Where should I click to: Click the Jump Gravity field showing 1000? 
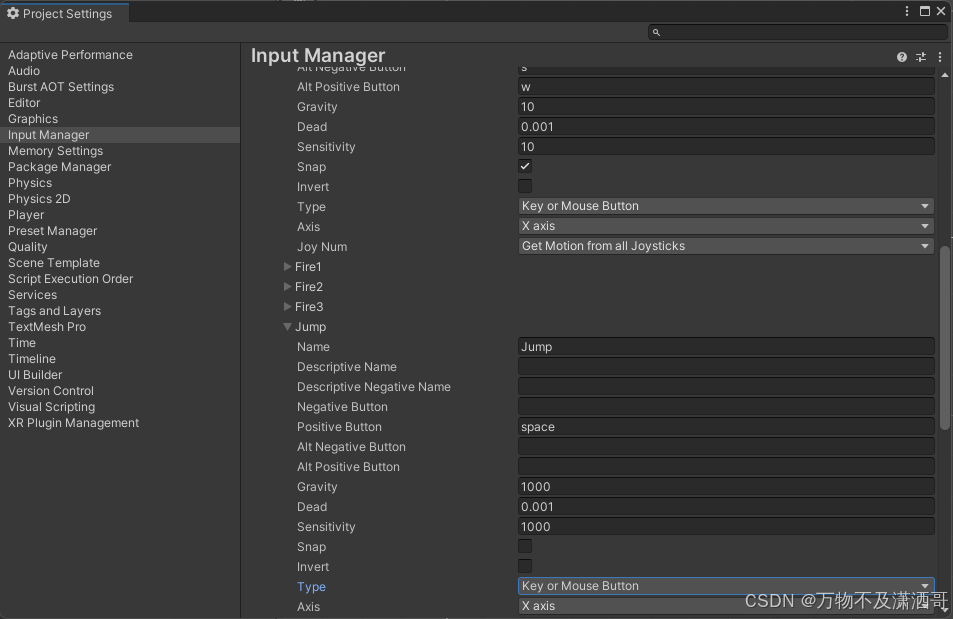coord(726,487)
